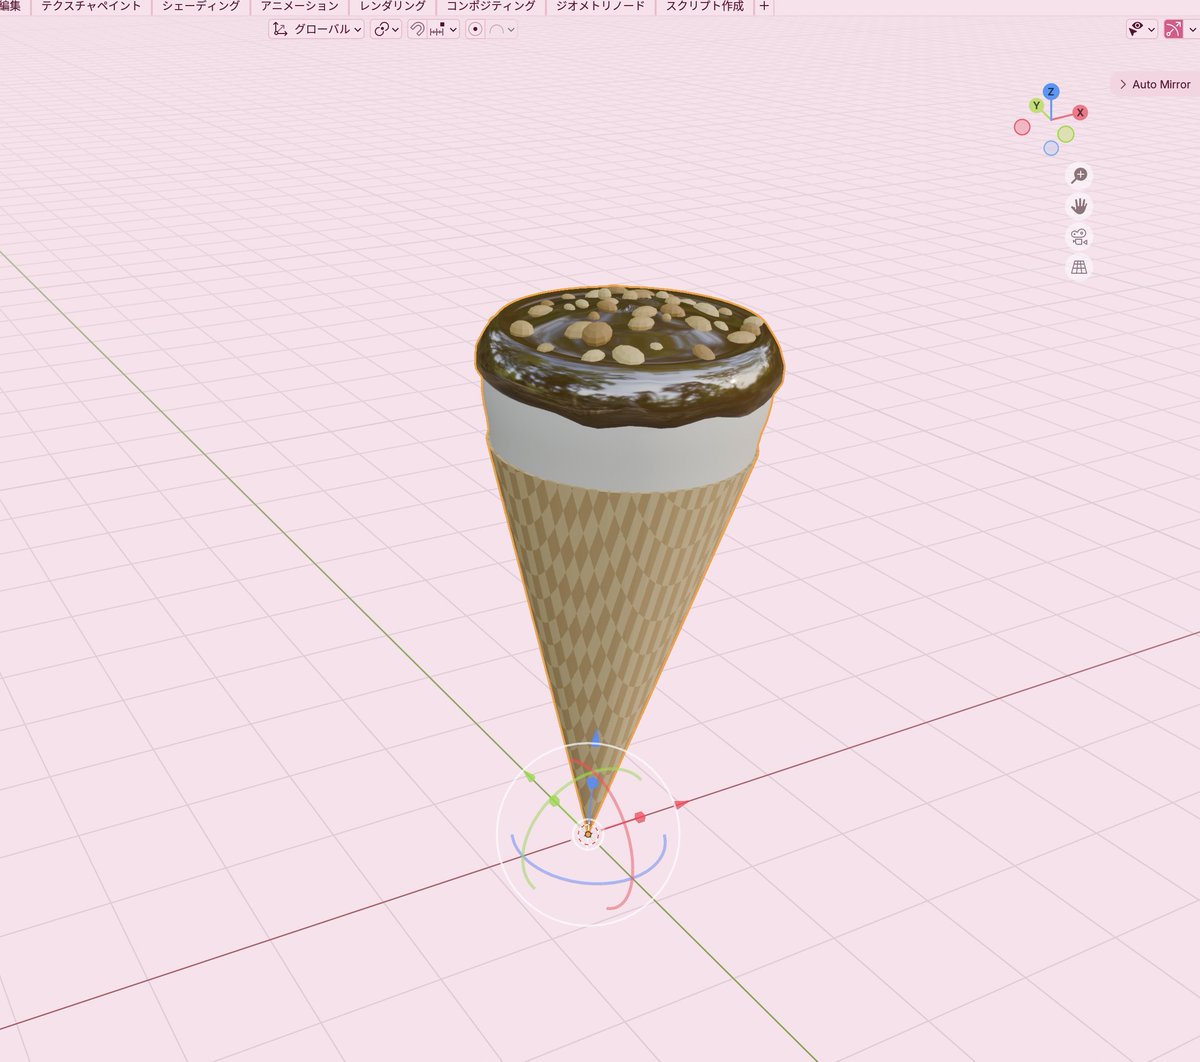Open the グローバル transform orientation dropdown
1200x1062 pixels.
(316, 30)
